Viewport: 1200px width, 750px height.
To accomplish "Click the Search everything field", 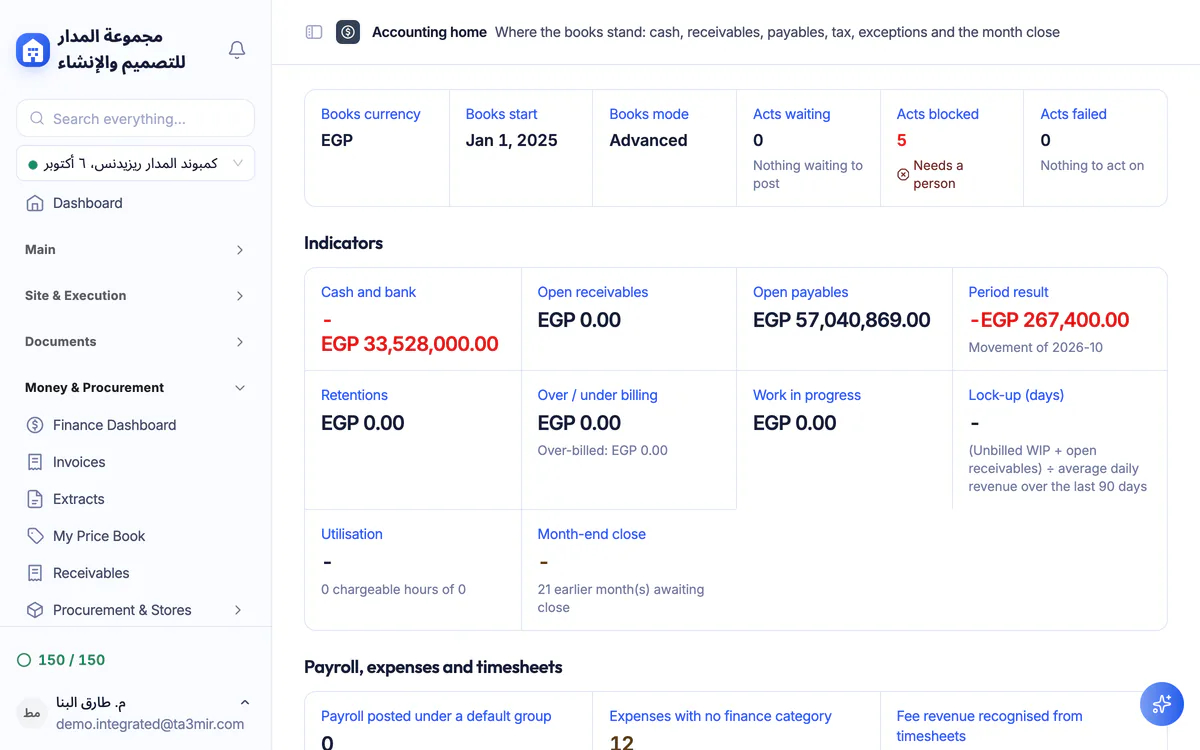I will click(x=135, y=118).
